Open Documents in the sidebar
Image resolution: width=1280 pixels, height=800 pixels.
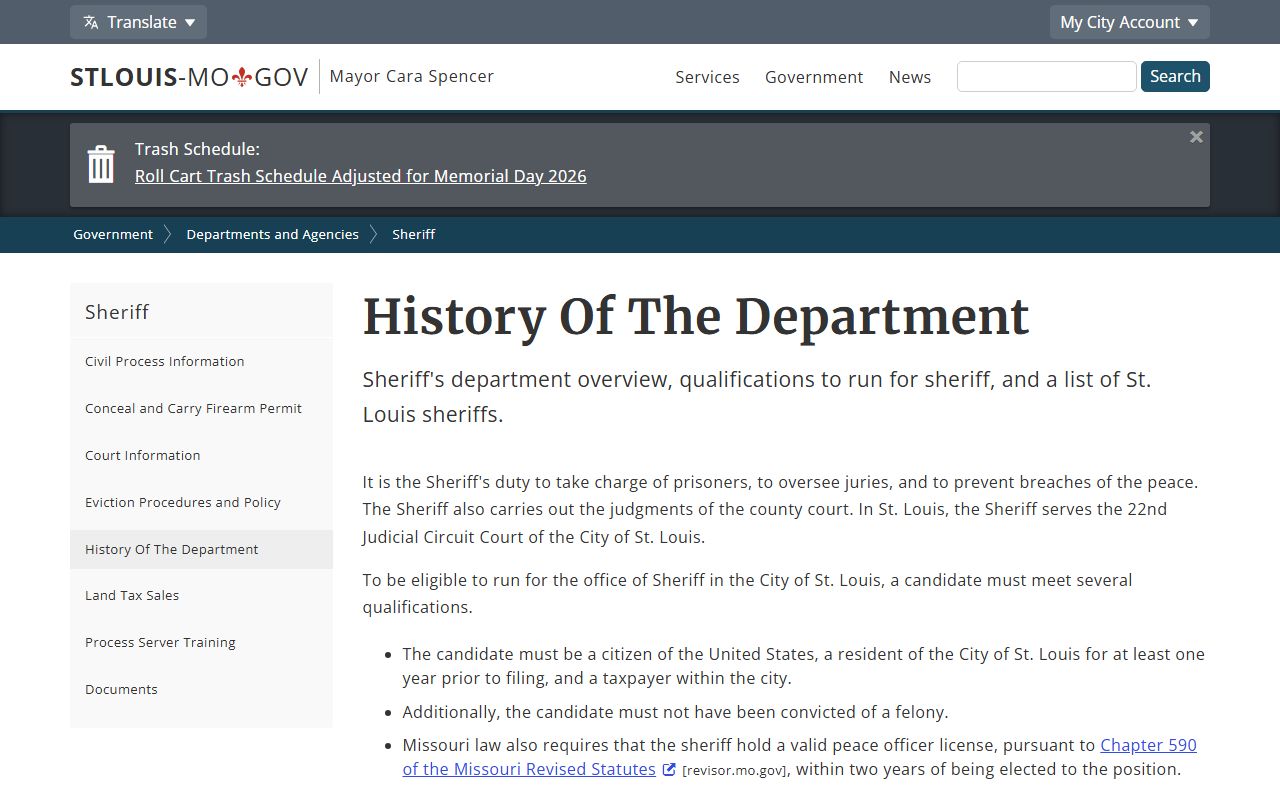click(201, 690)
